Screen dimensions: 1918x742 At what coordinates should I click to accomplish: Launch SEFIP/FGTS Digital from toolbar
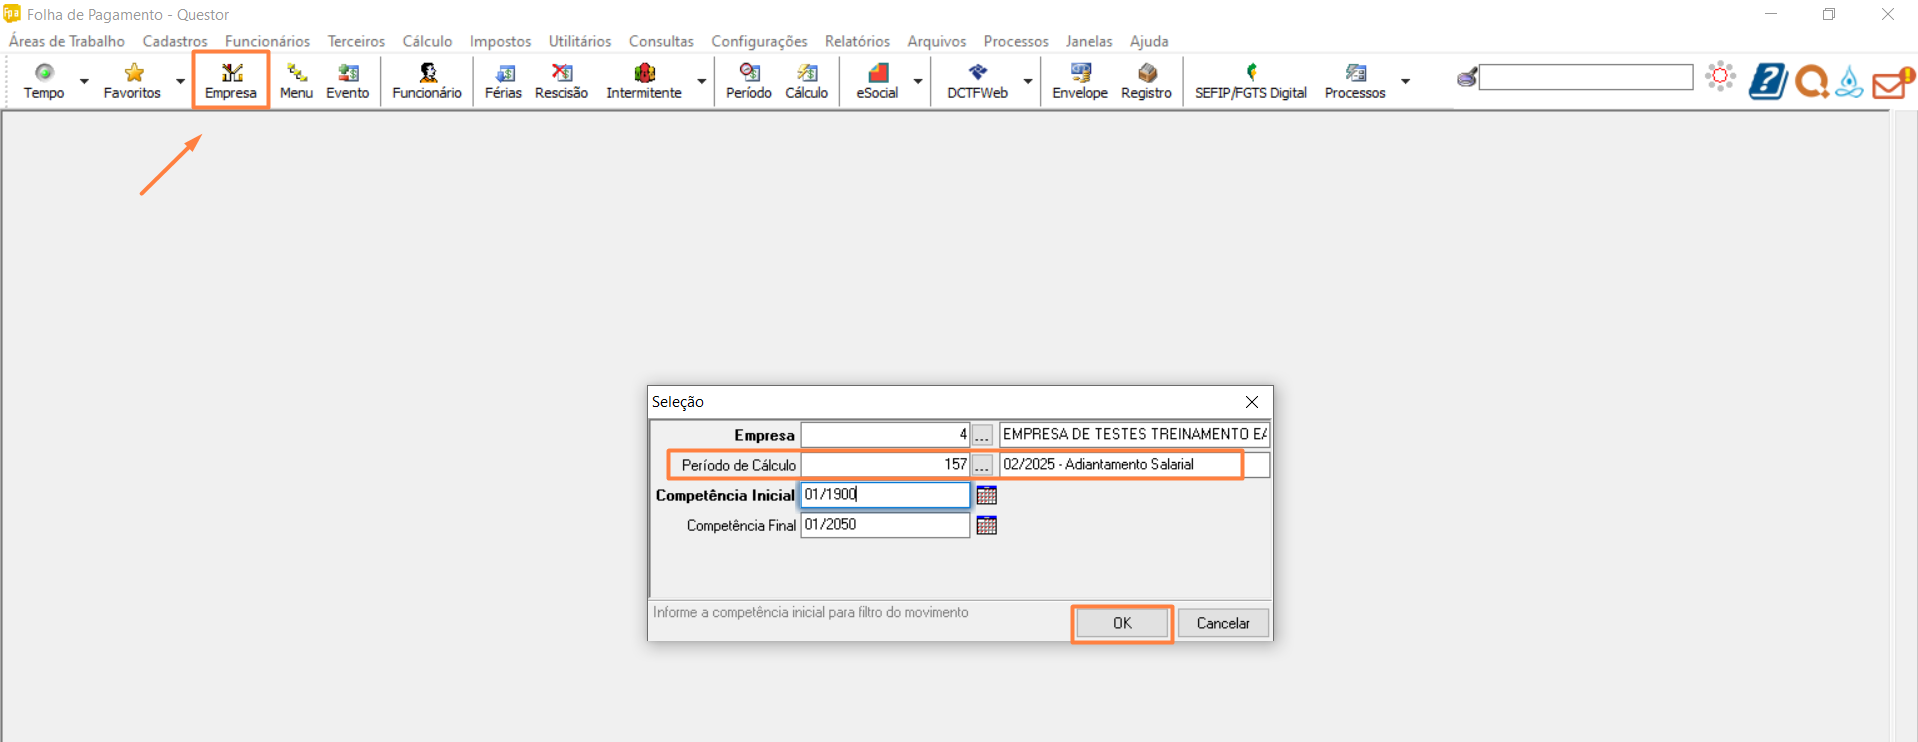pos(1250,80)
